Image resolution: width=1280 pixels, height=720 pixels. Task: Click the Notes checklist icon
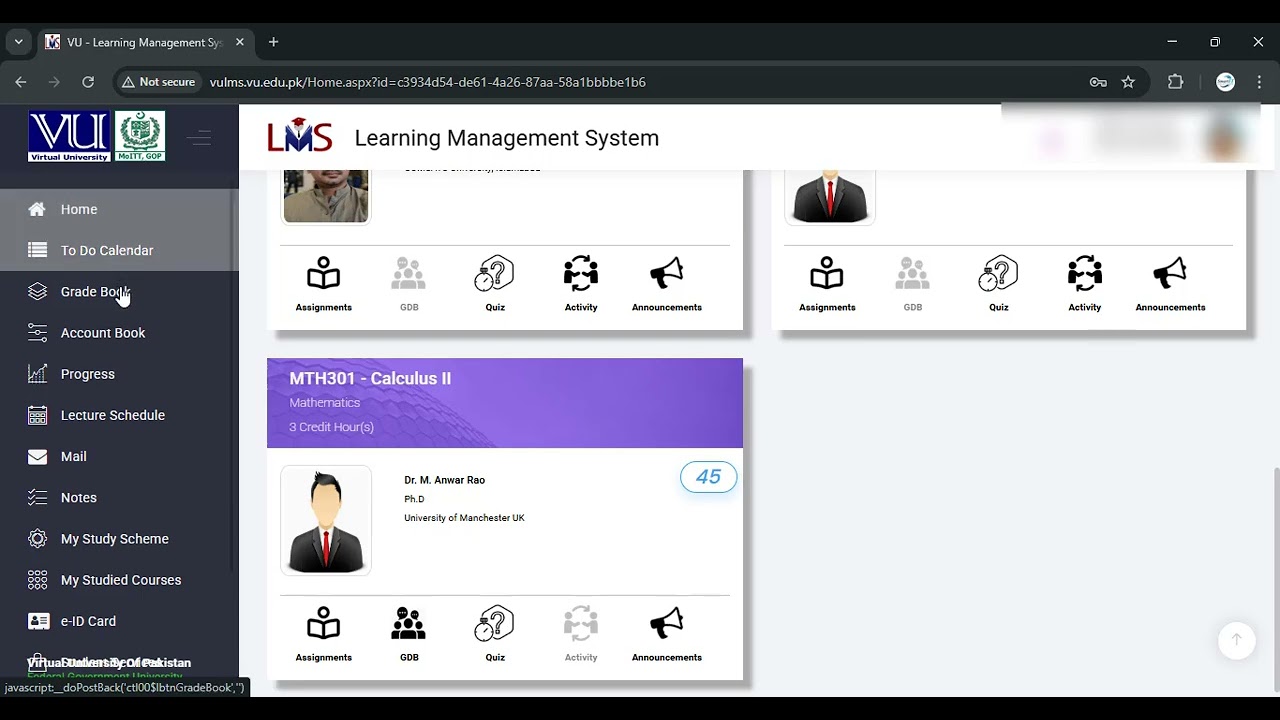[37, 497]
